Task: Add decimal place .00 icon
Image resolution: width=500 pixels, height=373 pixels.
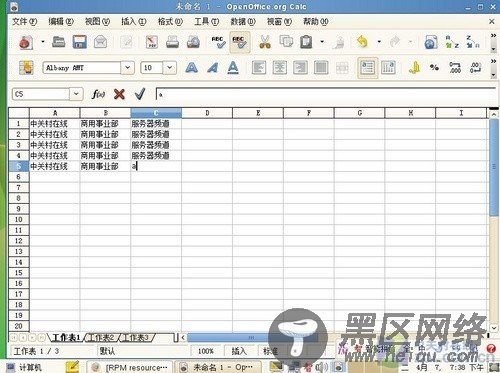Action: pos(475,68)
